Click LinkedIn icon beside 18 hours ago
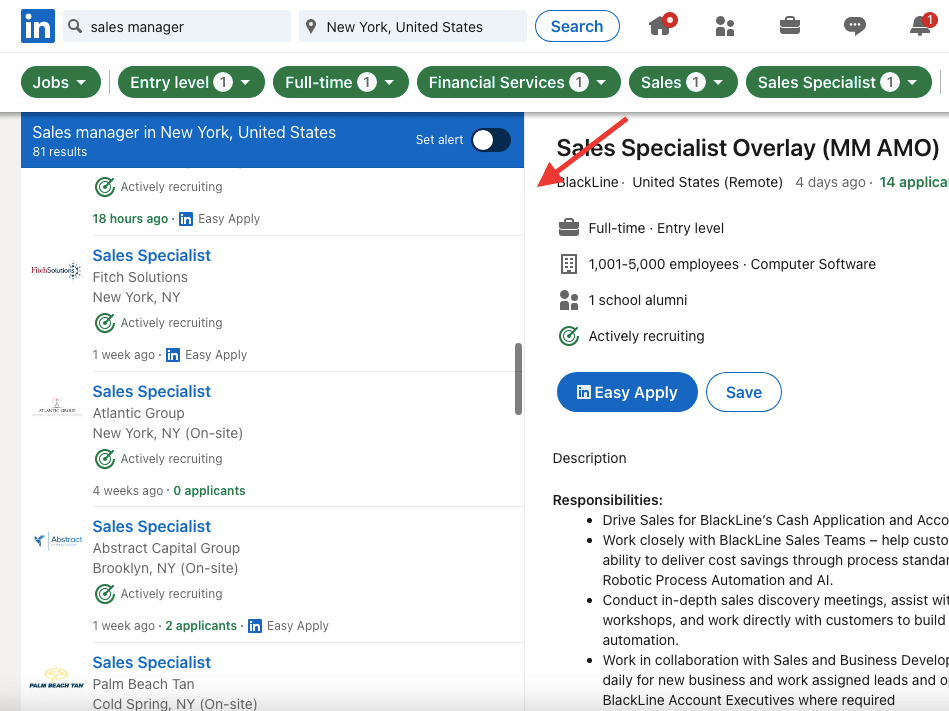This screenshot has height=711, width=949. pos(186,219)
